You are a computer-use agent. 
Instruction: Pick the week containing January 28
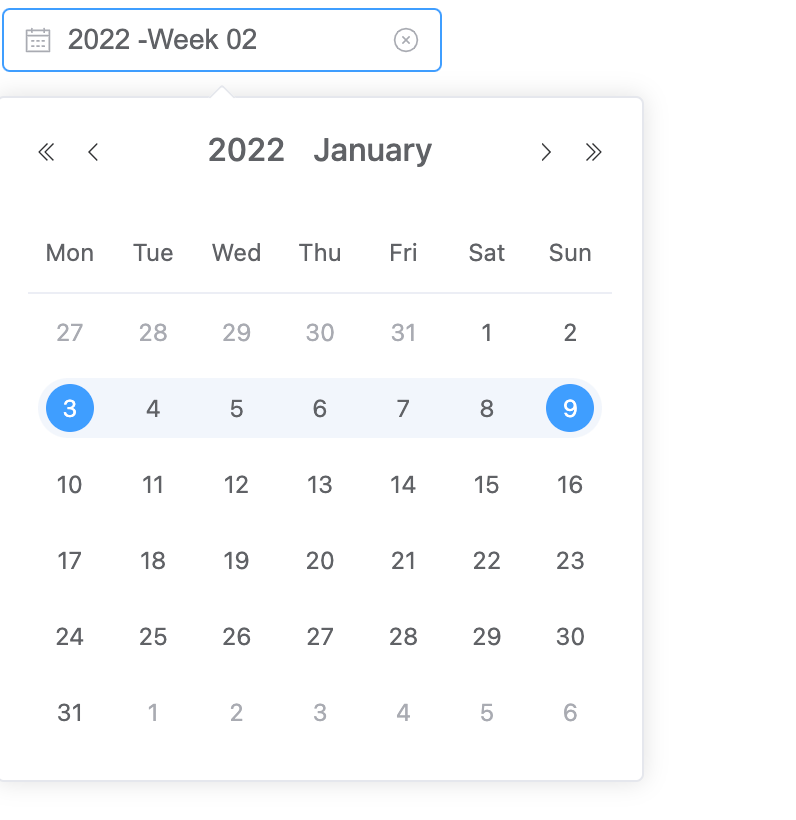click(x=403, y=636)
